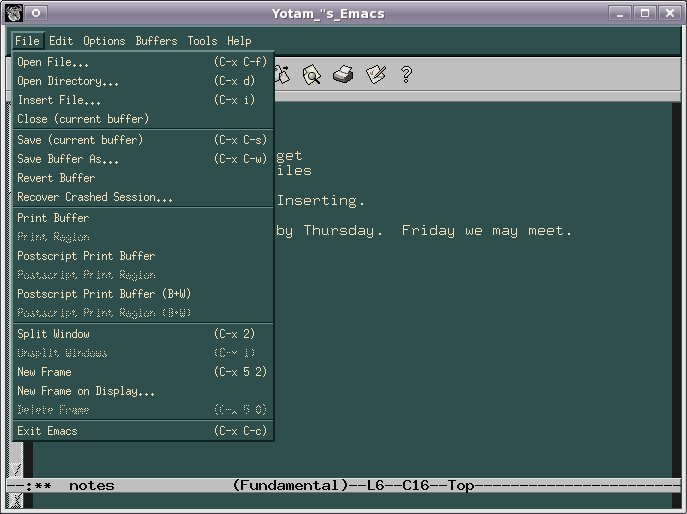The image size is (687, 514).
Task: Open the Tools menu
Action: click(x=202, y=41)
